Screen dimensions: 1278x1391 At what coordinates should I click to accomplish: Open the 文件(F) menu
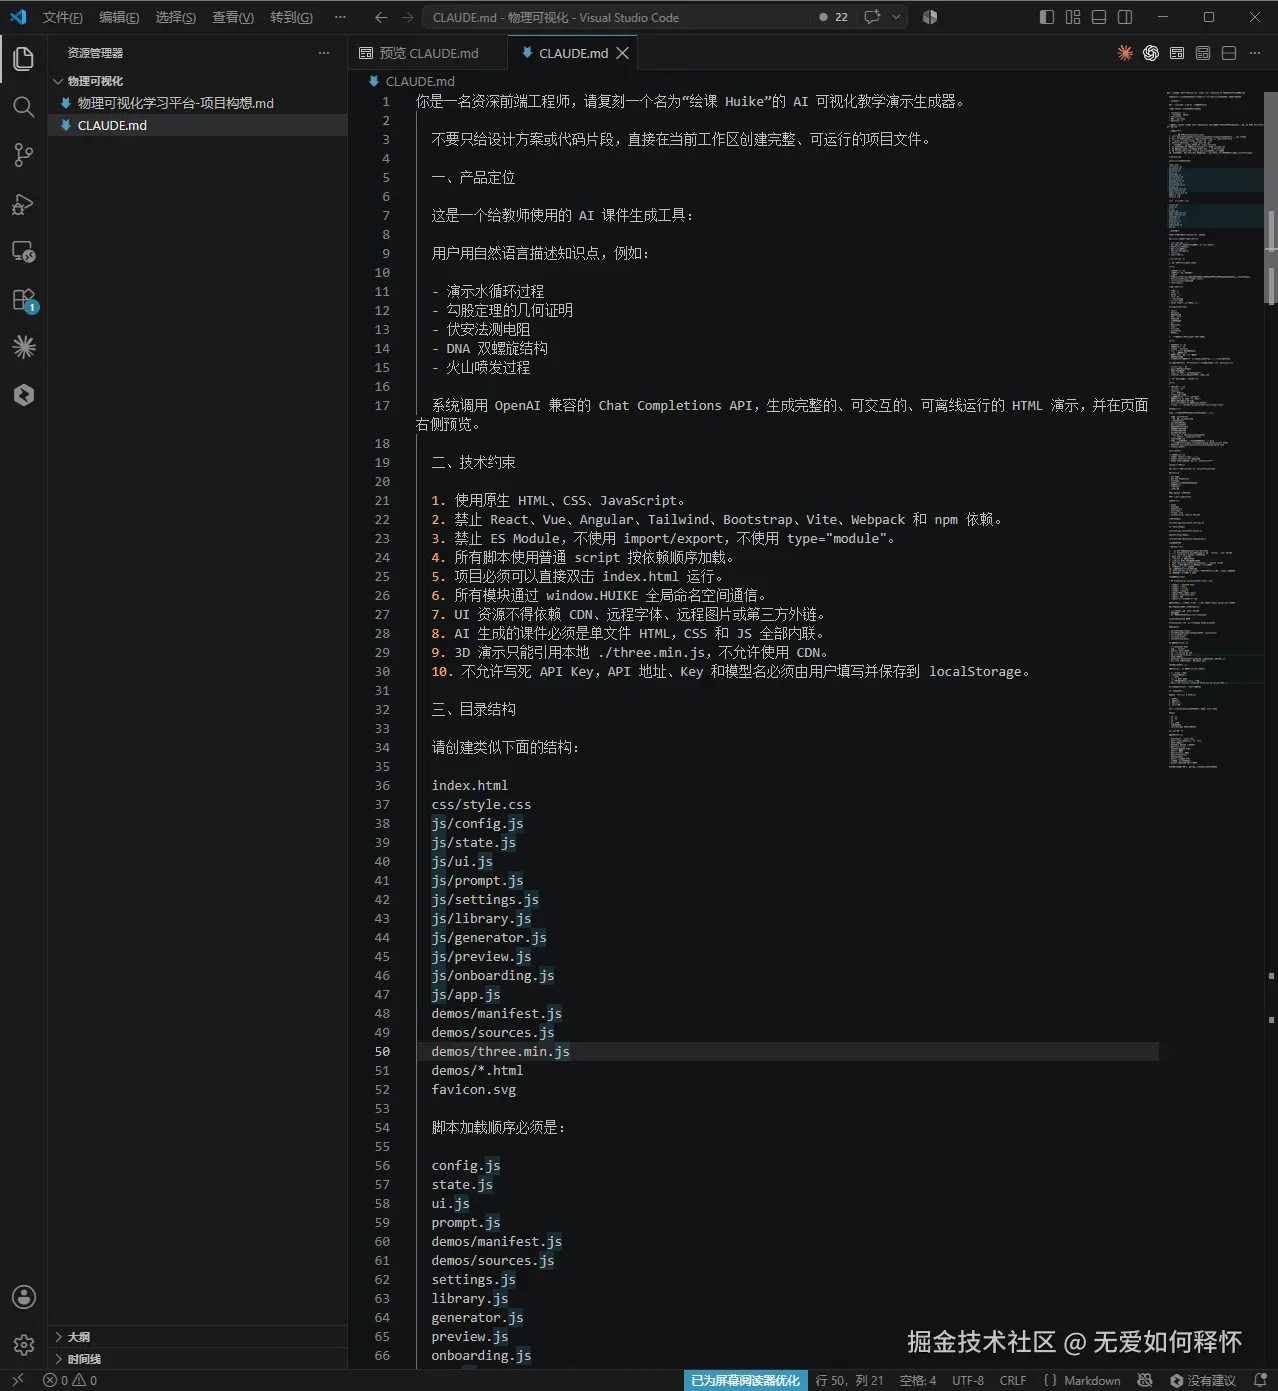pyautogui.click(x=62, y=17)
